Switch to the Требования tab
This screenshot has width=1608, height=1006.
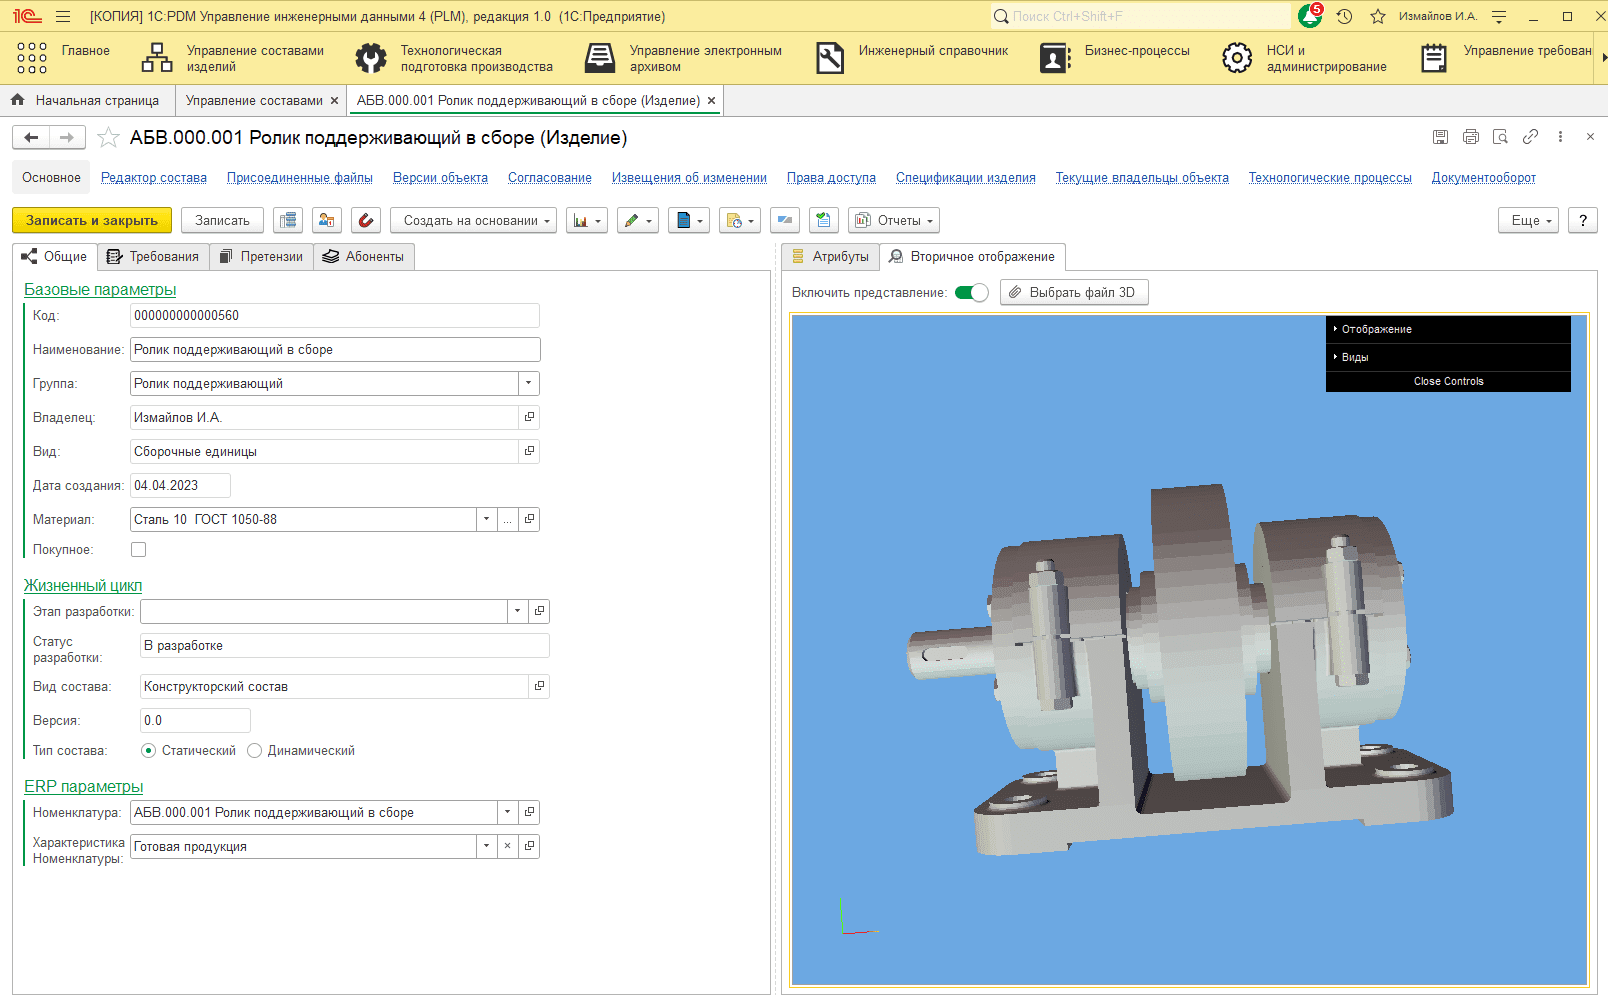(153, 256)
